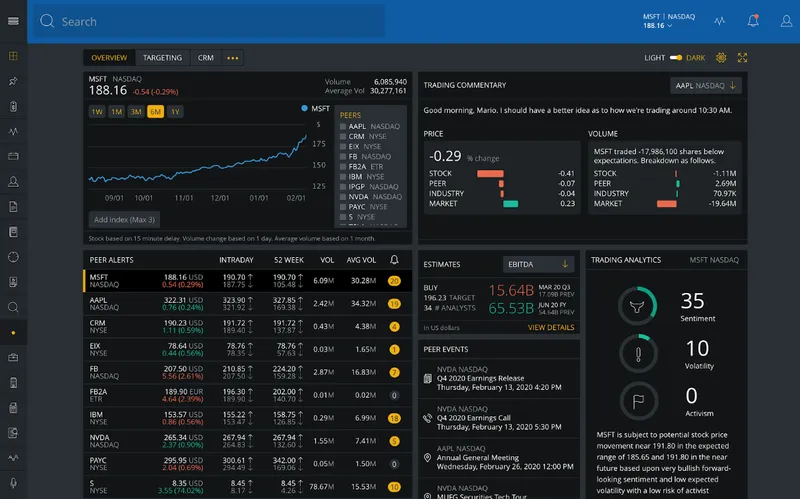Open the person contact icon in sidebar
Screen dimensions: 800x499
pos(13,182)
